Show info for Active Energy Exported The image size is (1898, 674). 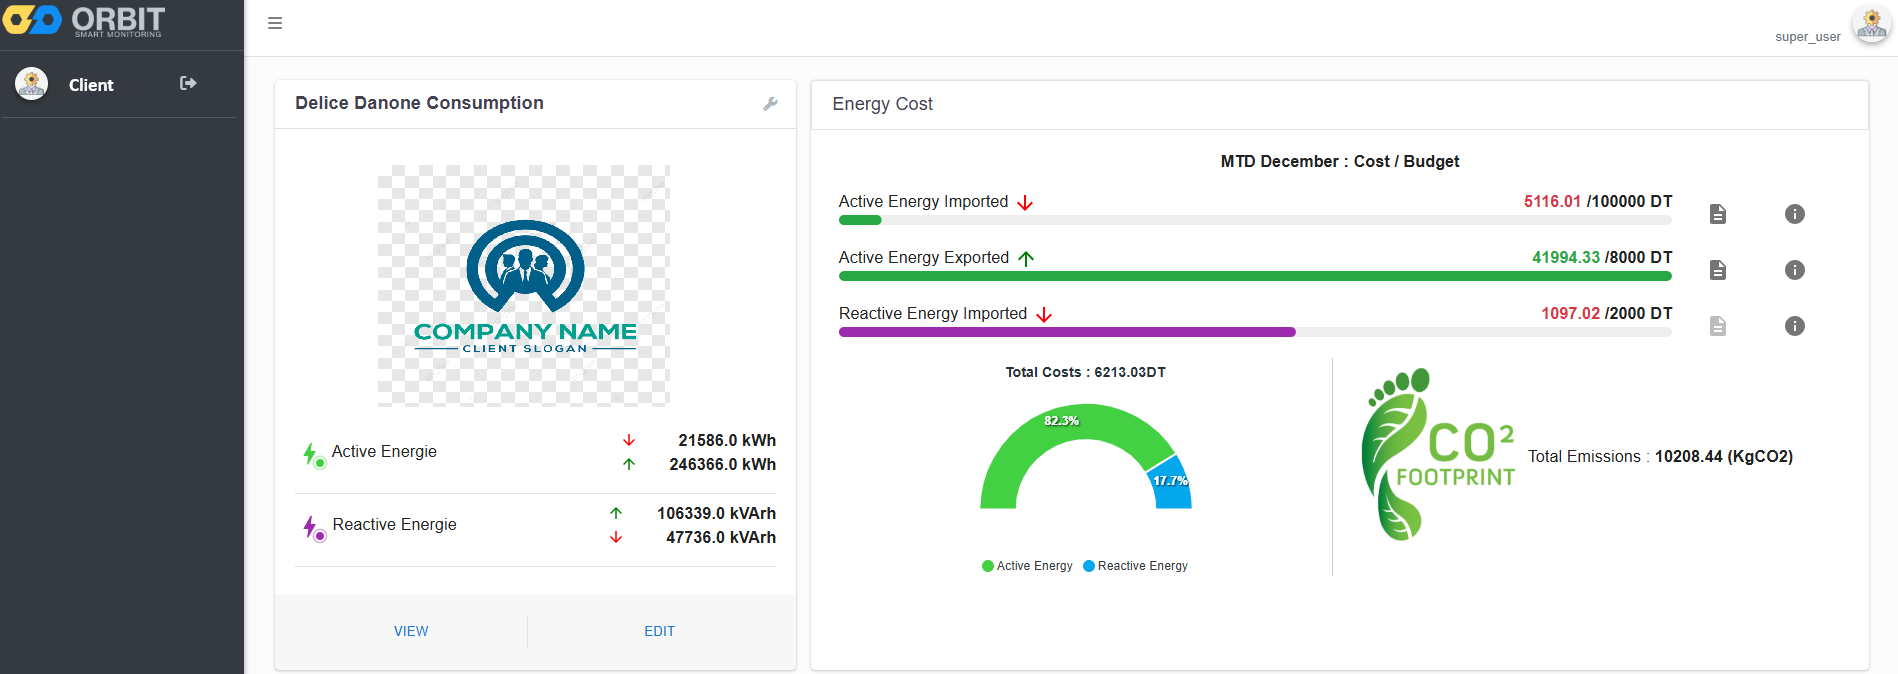point(1794,270)
